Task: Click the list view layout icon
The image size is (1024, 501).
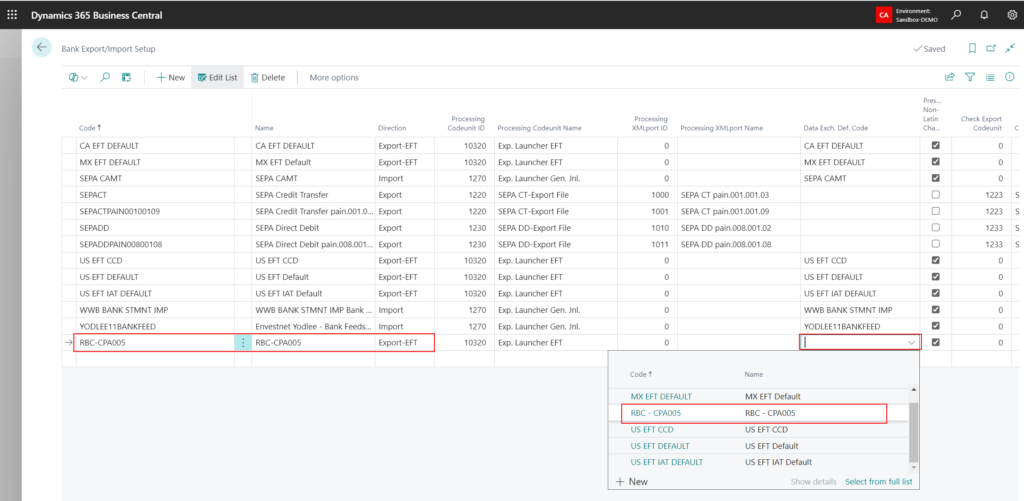Action: pos(990,77)
